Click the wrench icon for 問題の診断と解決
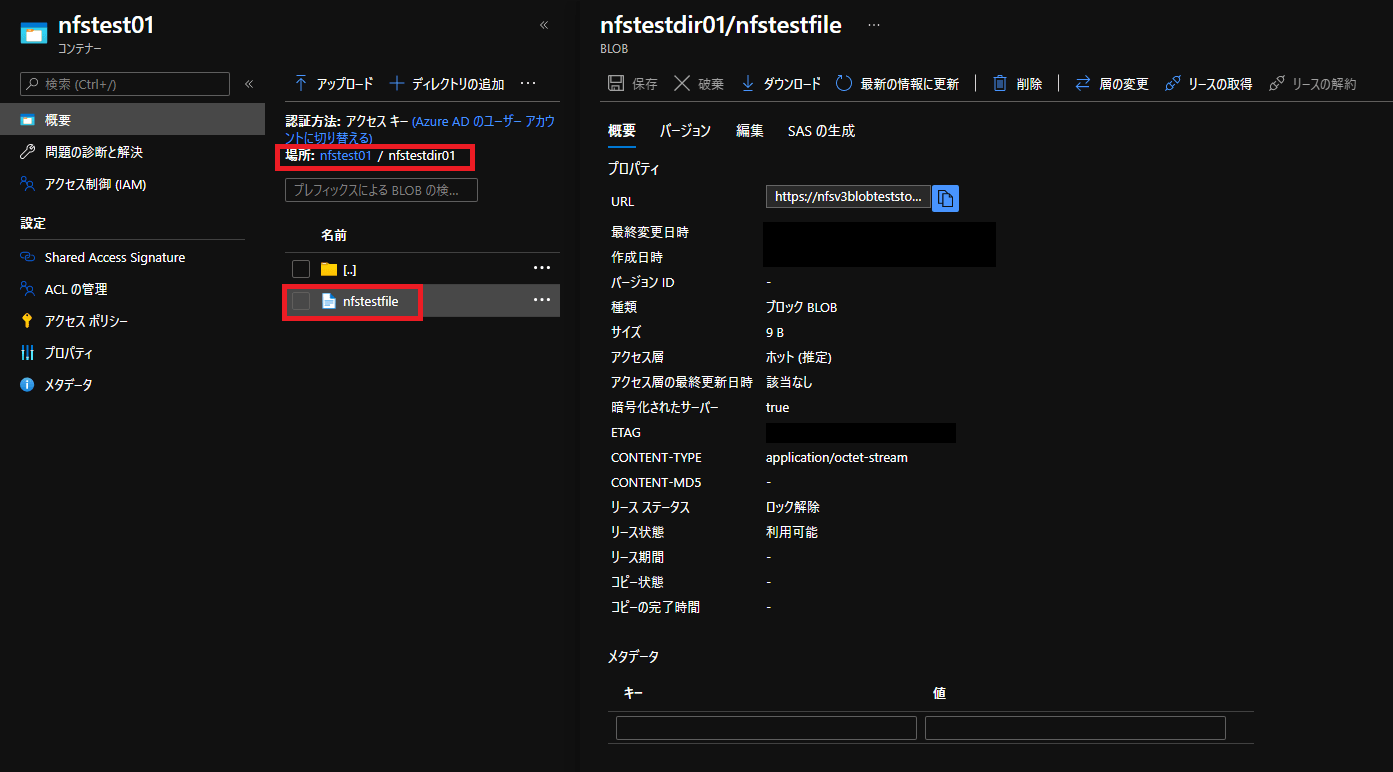 28,152
